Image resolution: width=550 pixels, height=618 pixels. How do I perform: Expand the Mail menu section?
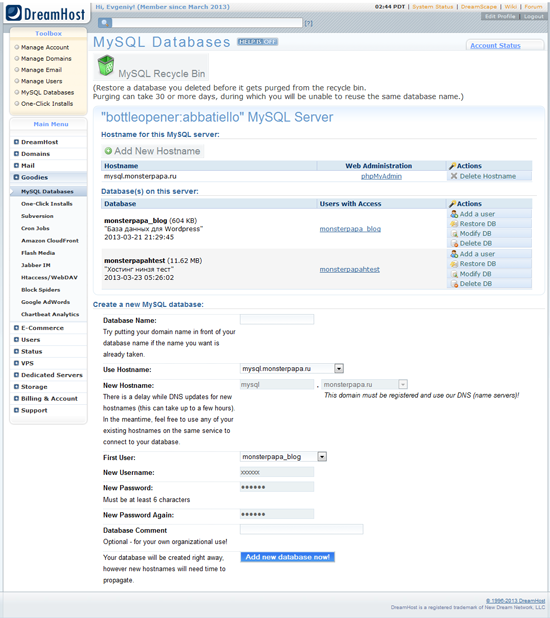point(17,166)
